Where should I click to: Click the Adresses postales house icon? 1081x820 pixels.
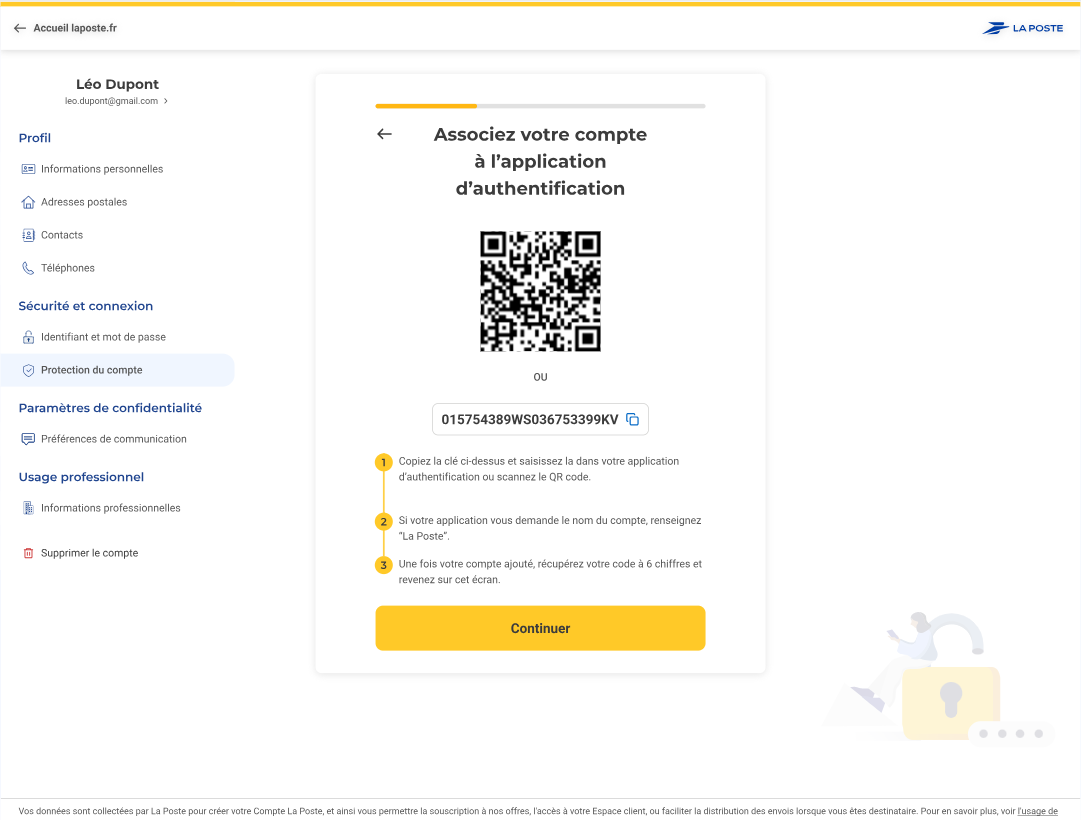[x=28, y=202]
